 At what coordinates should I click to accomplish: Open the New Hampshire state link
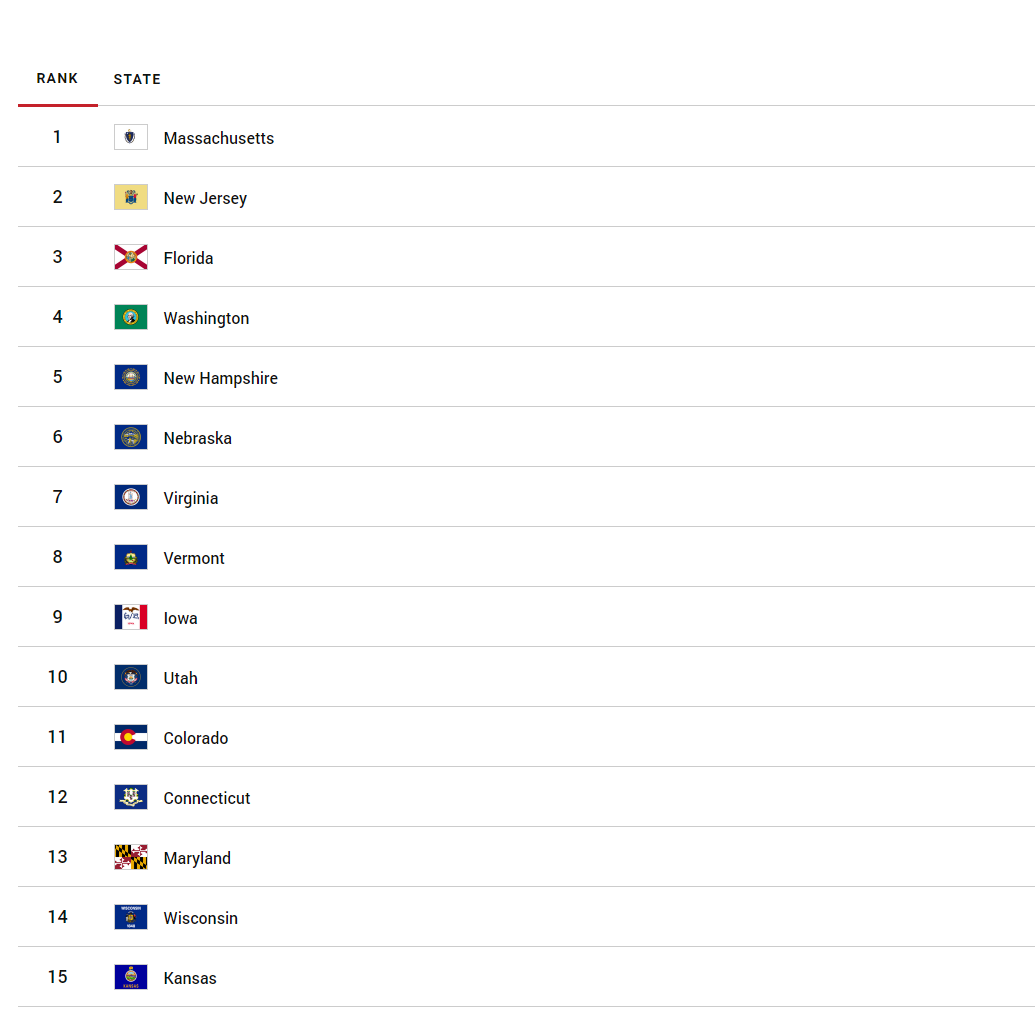(x=220, y=378)
